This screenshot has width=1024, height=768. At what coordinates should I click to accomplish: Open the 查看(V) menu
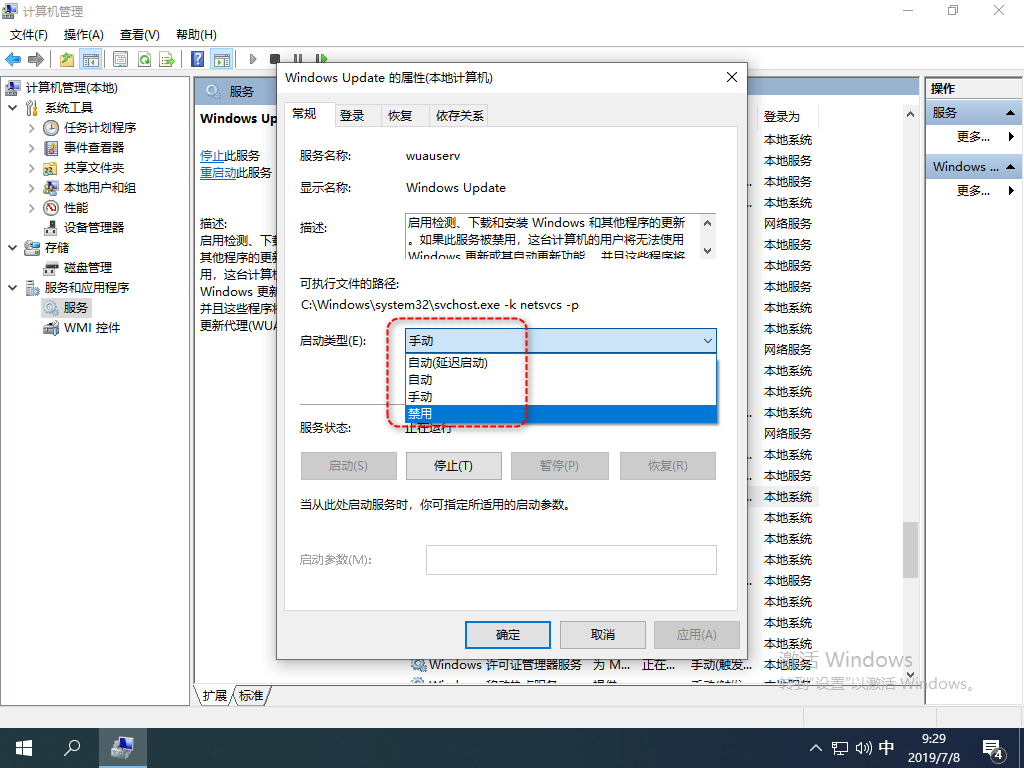coord(140,35)
